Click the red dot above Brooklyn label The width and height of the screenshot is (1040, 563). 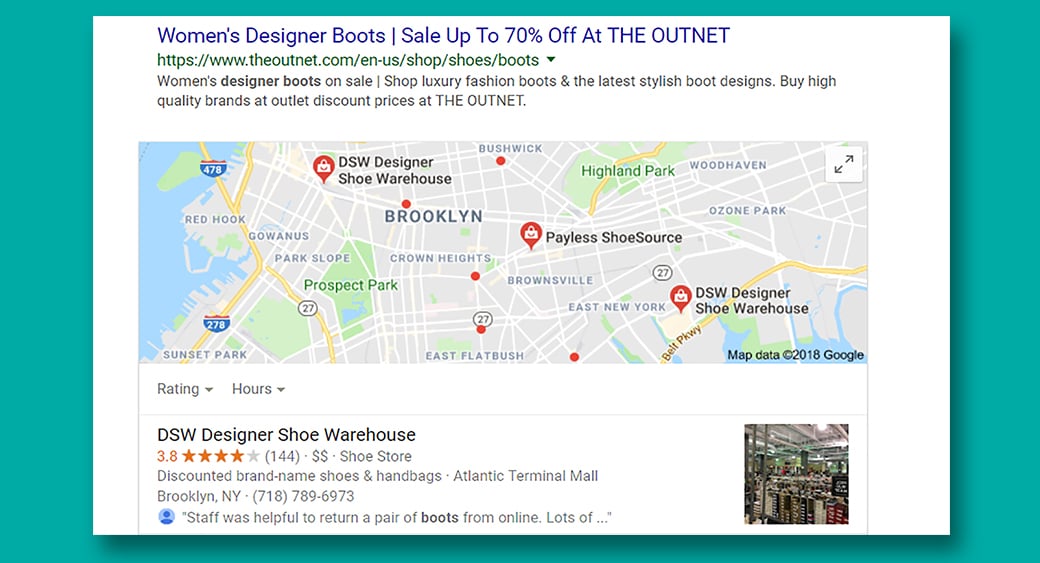[x=406, y=204]
